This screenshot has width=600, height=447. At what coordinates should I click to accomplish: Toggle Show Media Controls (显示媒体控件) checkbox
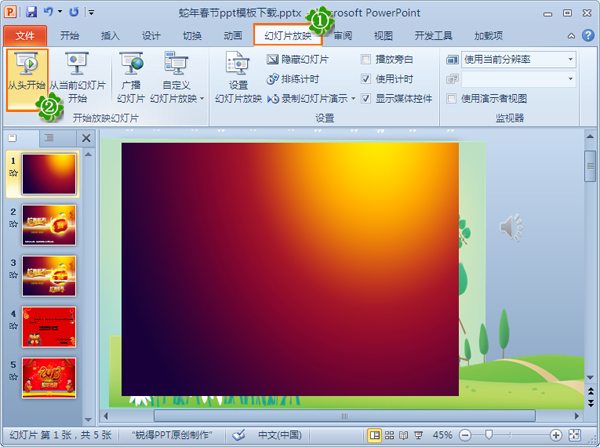pos(366,99)
